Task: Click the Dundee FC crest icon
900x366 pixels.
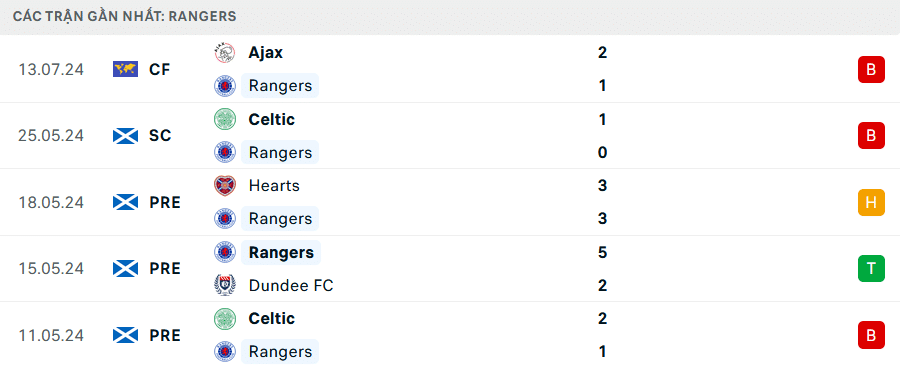Action: [224, 285]
